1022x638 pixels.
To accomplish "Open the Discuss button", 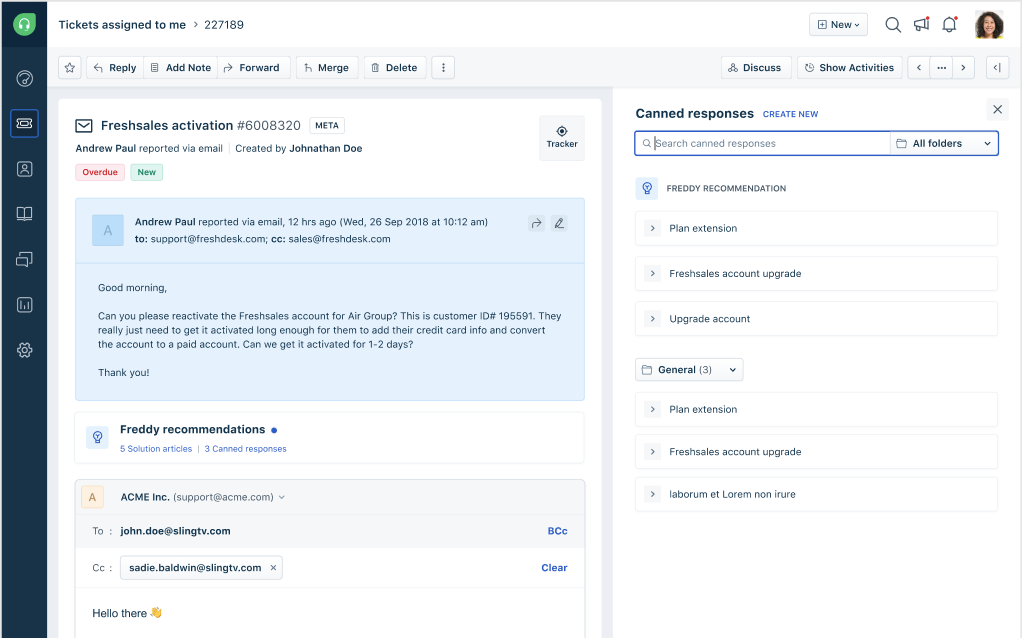I will (x=755, y=68).
